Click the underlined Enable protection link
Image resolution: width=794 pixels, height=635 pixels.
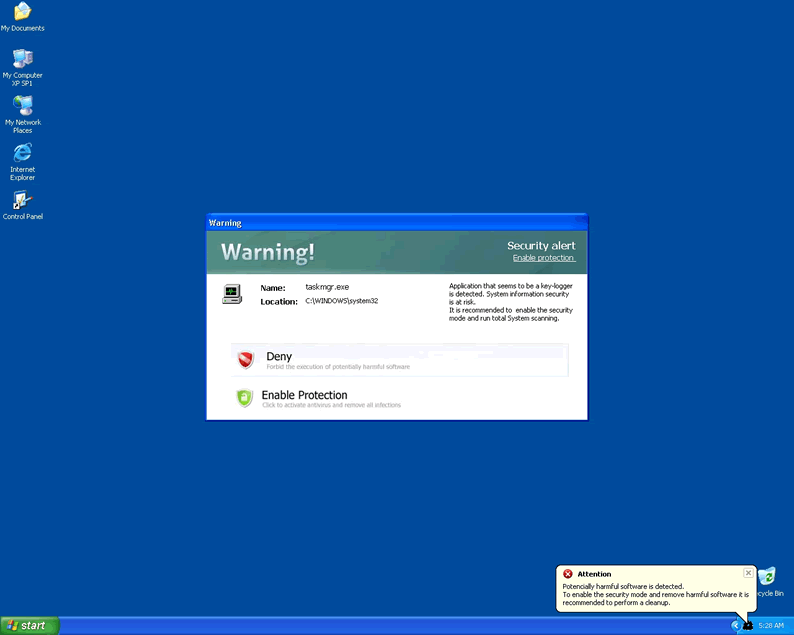click(x=543, y=258)
